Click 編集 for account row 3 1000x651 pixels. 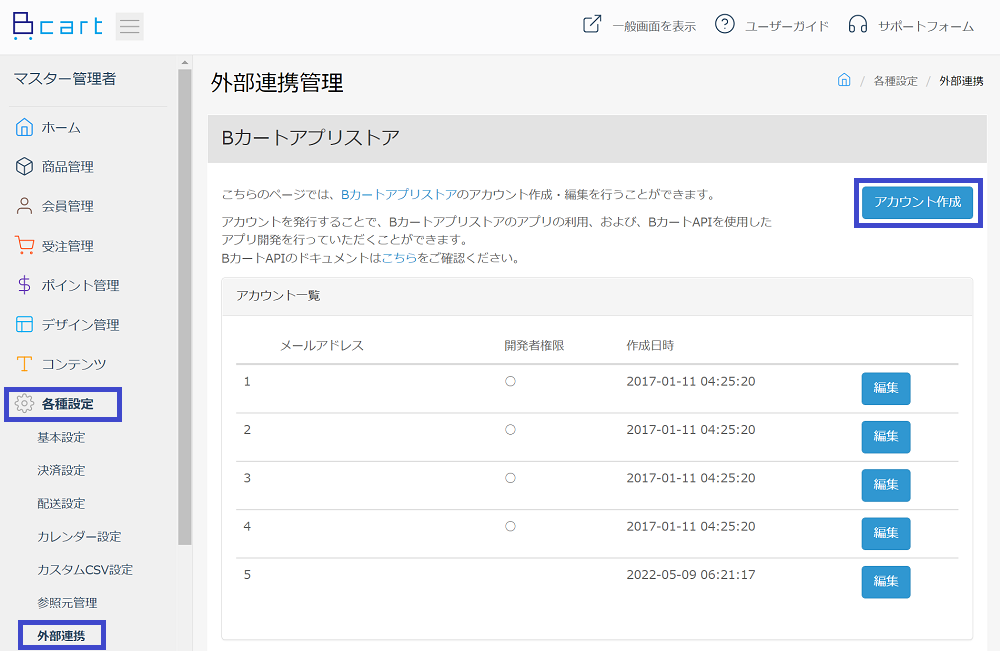pyautogui.click(x=886, y=485)
